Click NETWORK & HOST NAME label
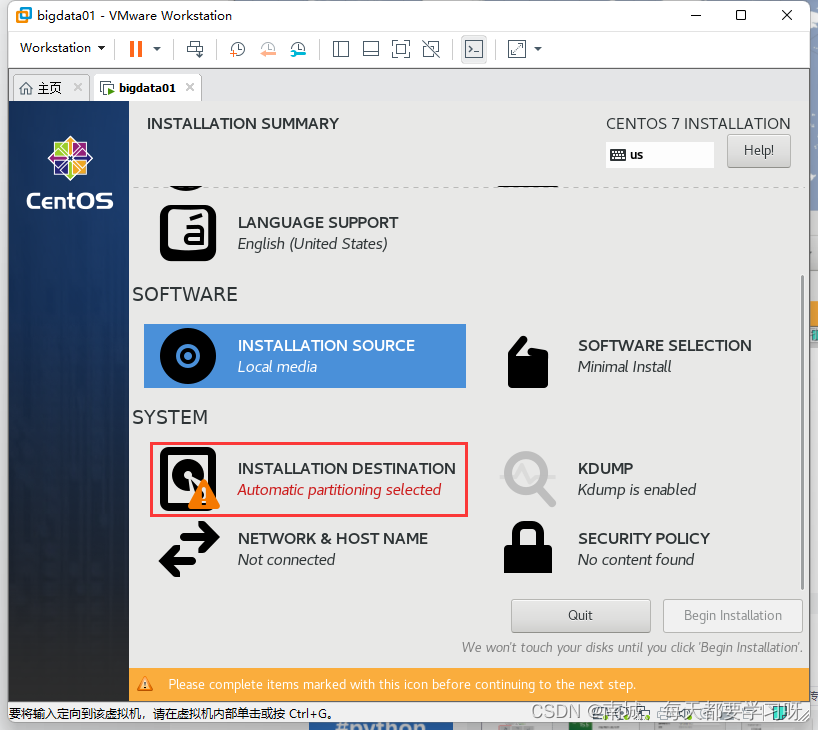Screen dimensions: 818x730 pyautogui.click(x=333, y=538)
